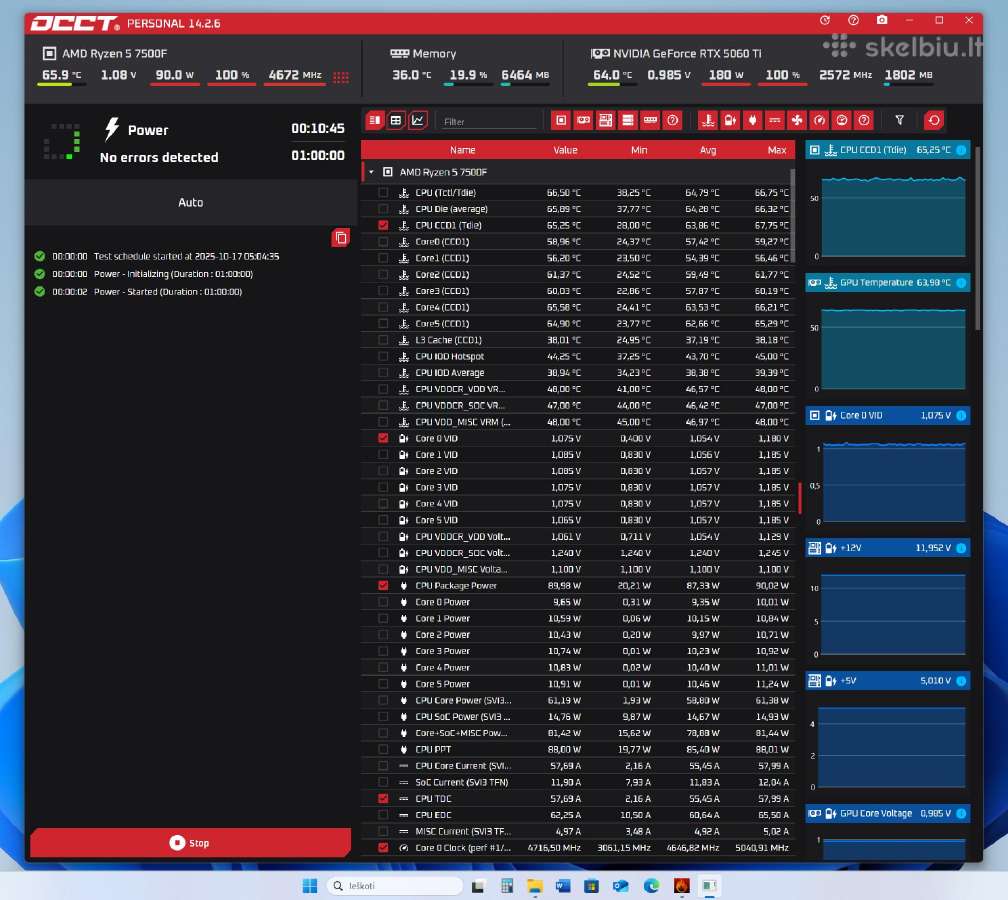Check the Core 3 Power checkbox
The image size is (1008, 900).
(383, 651)
